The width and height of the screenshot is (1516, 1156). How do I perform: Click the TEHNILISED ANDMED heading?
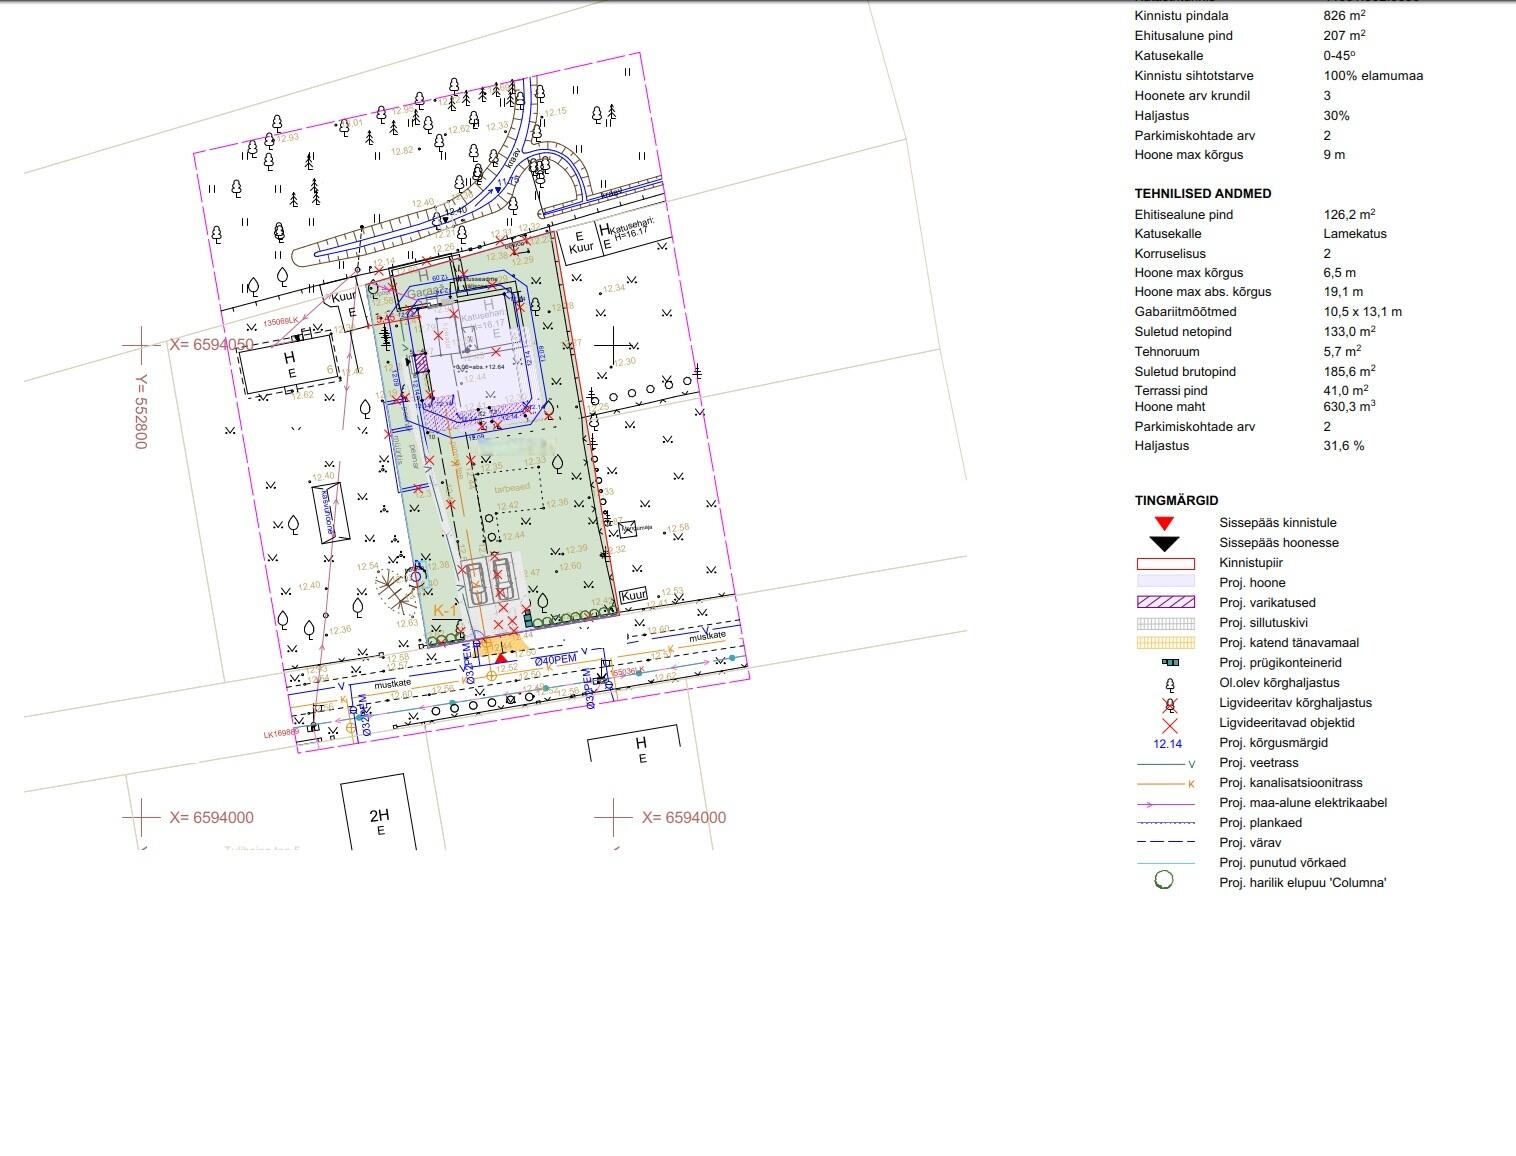tap(1202, 194)
